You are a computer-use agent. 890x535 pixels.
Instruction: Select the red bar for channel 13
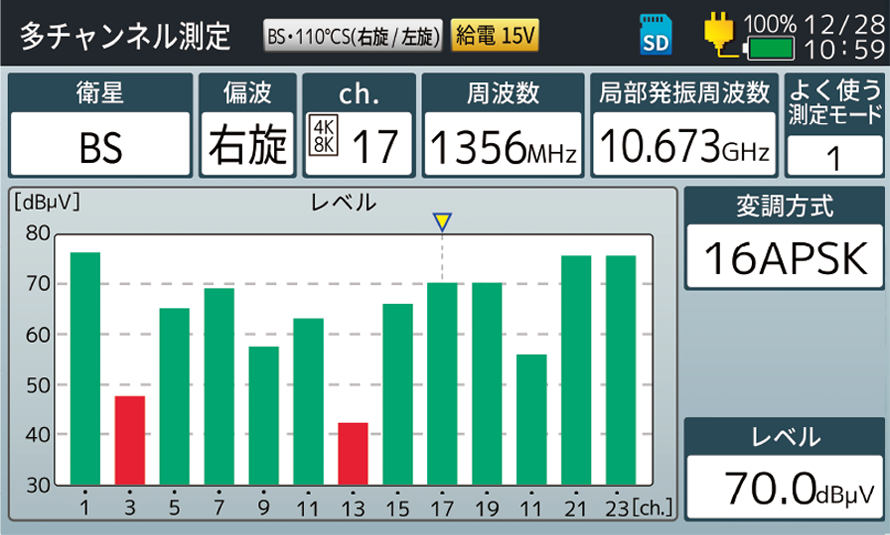(353, 453)
